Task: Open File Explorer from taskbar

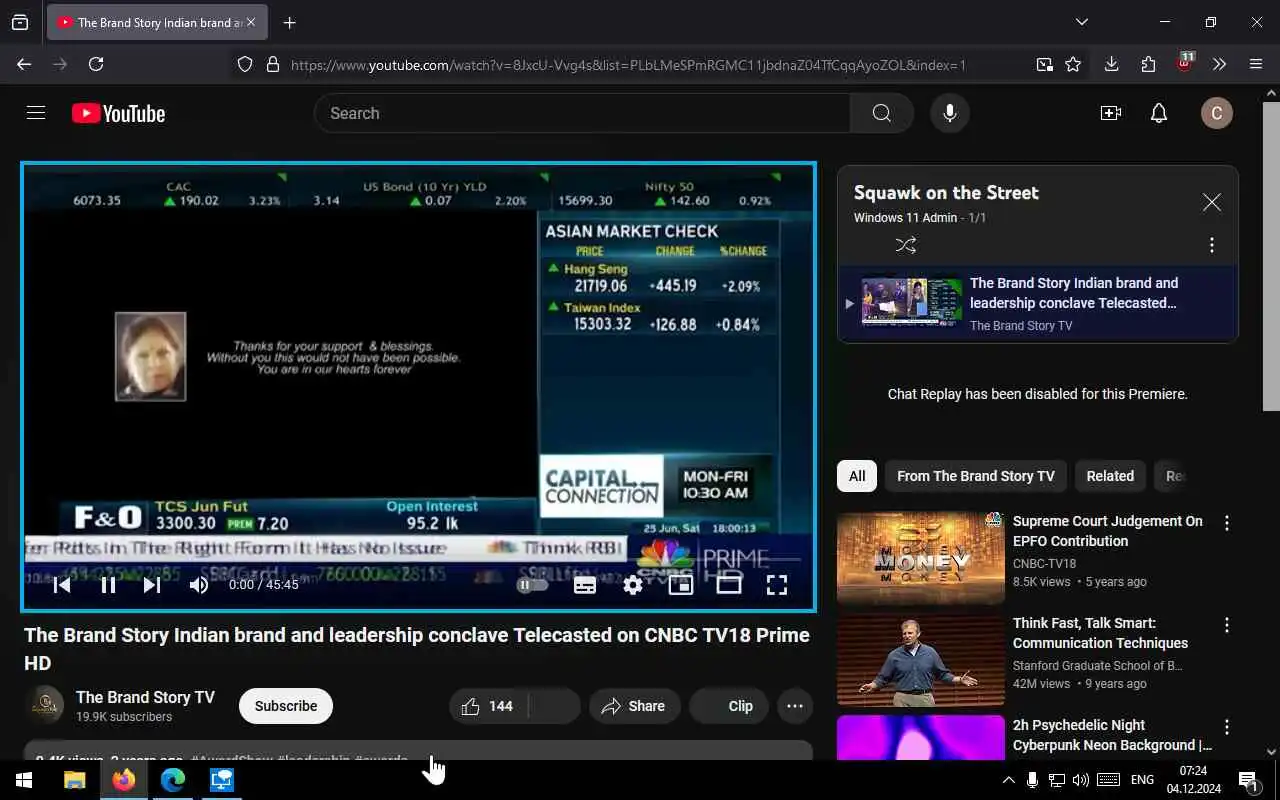Action: [74, 780]
